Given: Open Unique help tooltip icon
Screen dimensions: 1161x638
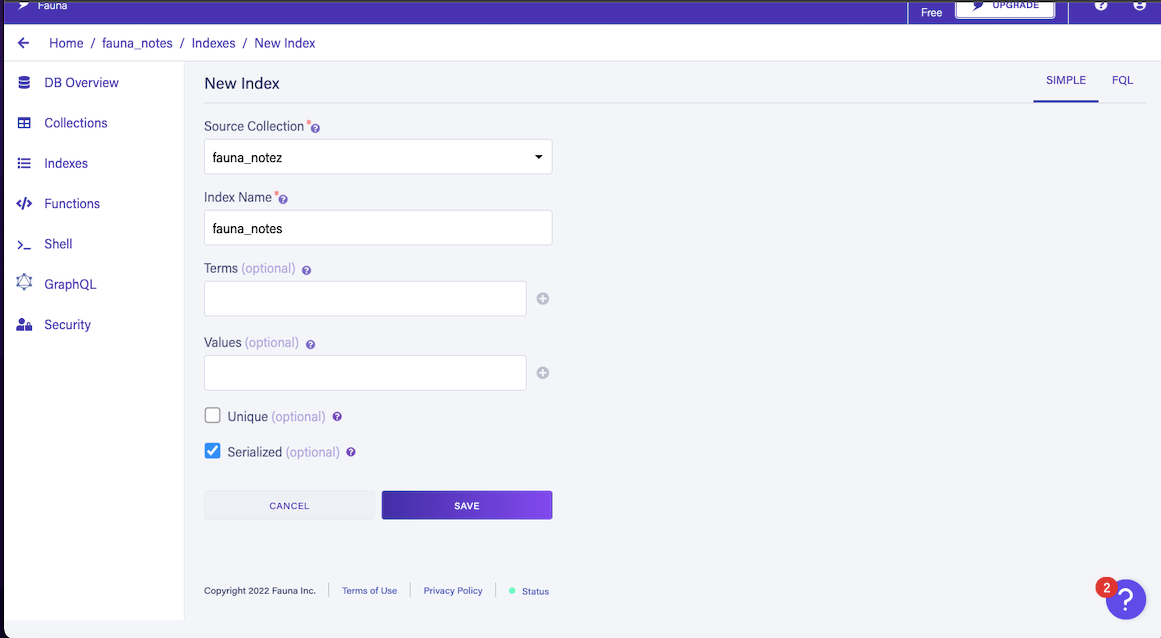Looking at the screenshot, I should click(337, 417).
